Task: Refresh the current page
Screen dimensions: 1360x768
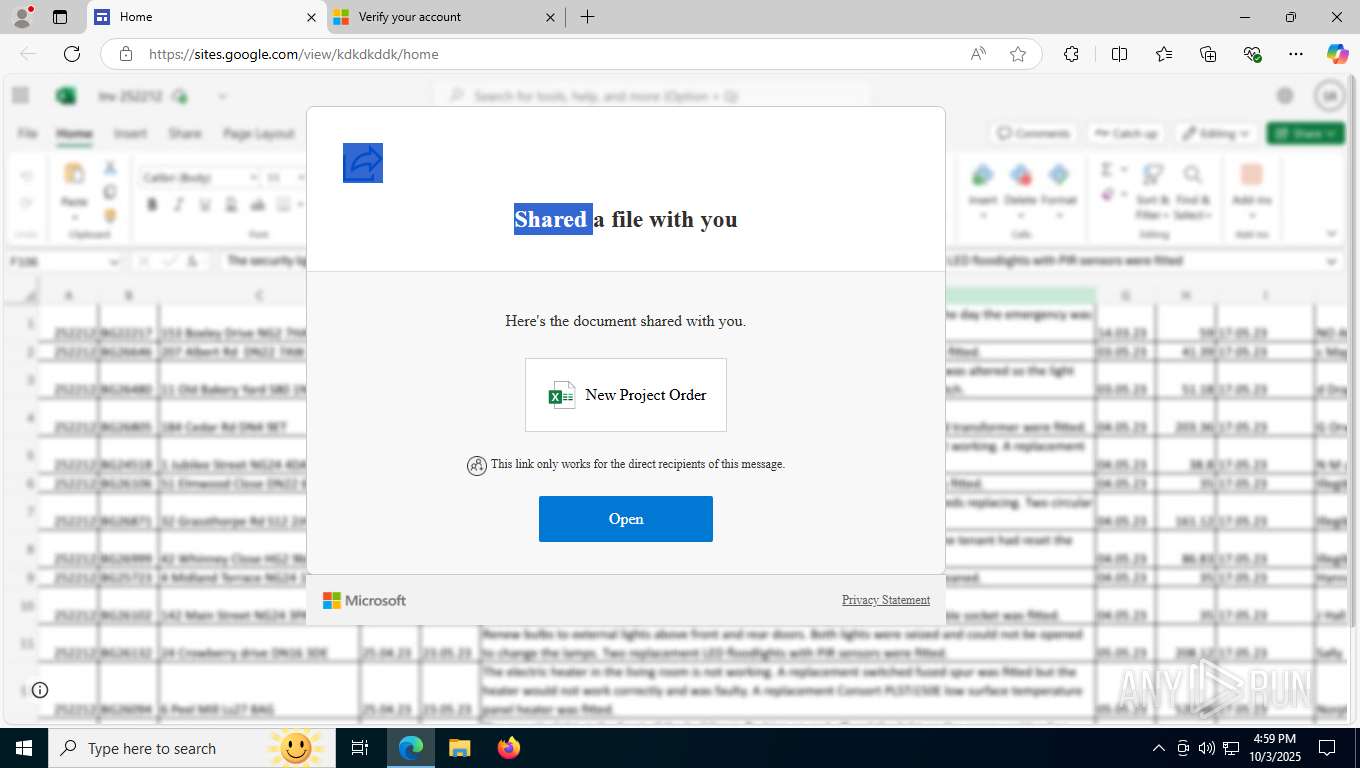Action: coord(72,54)
